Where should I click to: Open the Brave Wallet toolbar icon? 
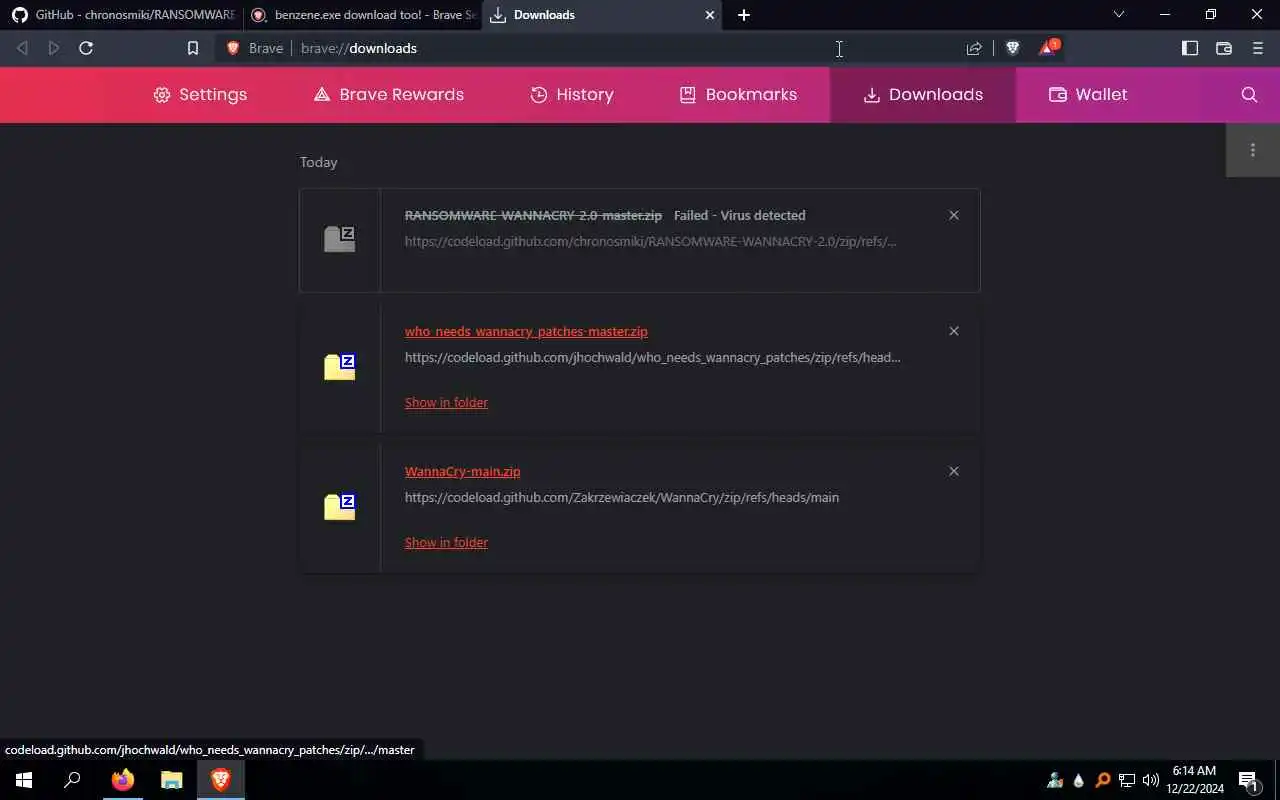coord(1224,48)
